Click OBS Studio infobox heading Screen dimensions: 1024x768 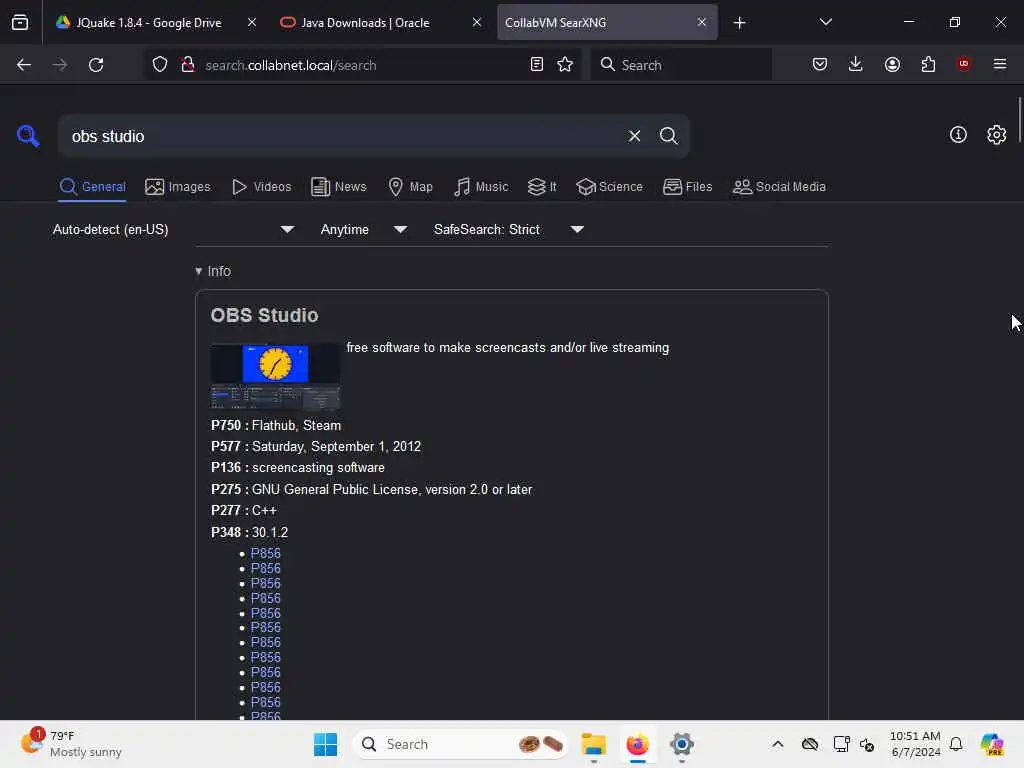tap(264, 315)
